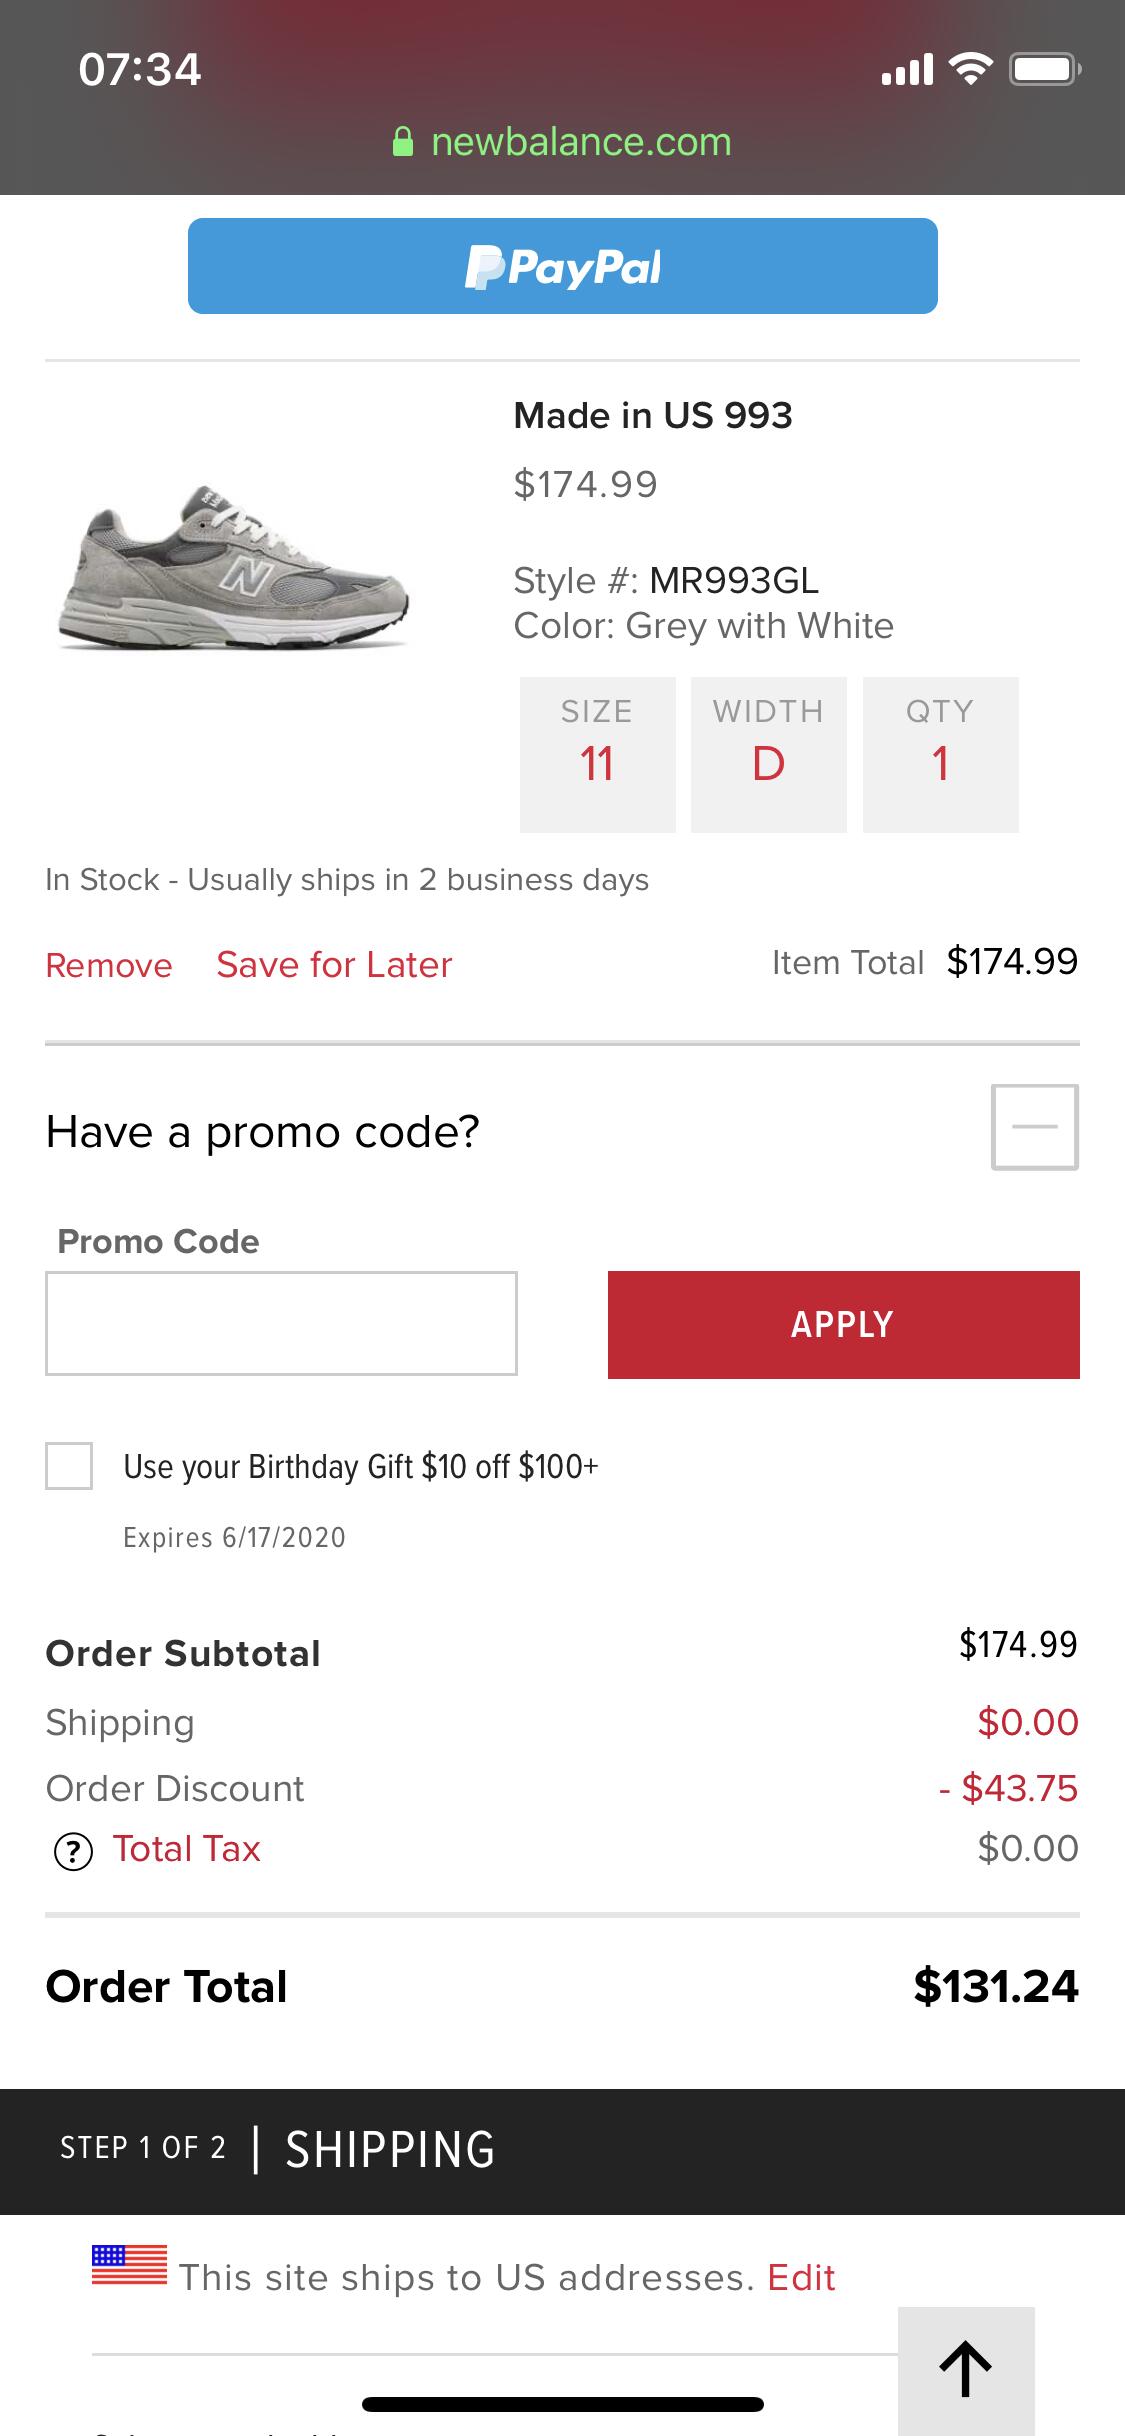Tap the scroll-to-top arrow icon
The image size is (1125, 2436).
[966, 2370]
